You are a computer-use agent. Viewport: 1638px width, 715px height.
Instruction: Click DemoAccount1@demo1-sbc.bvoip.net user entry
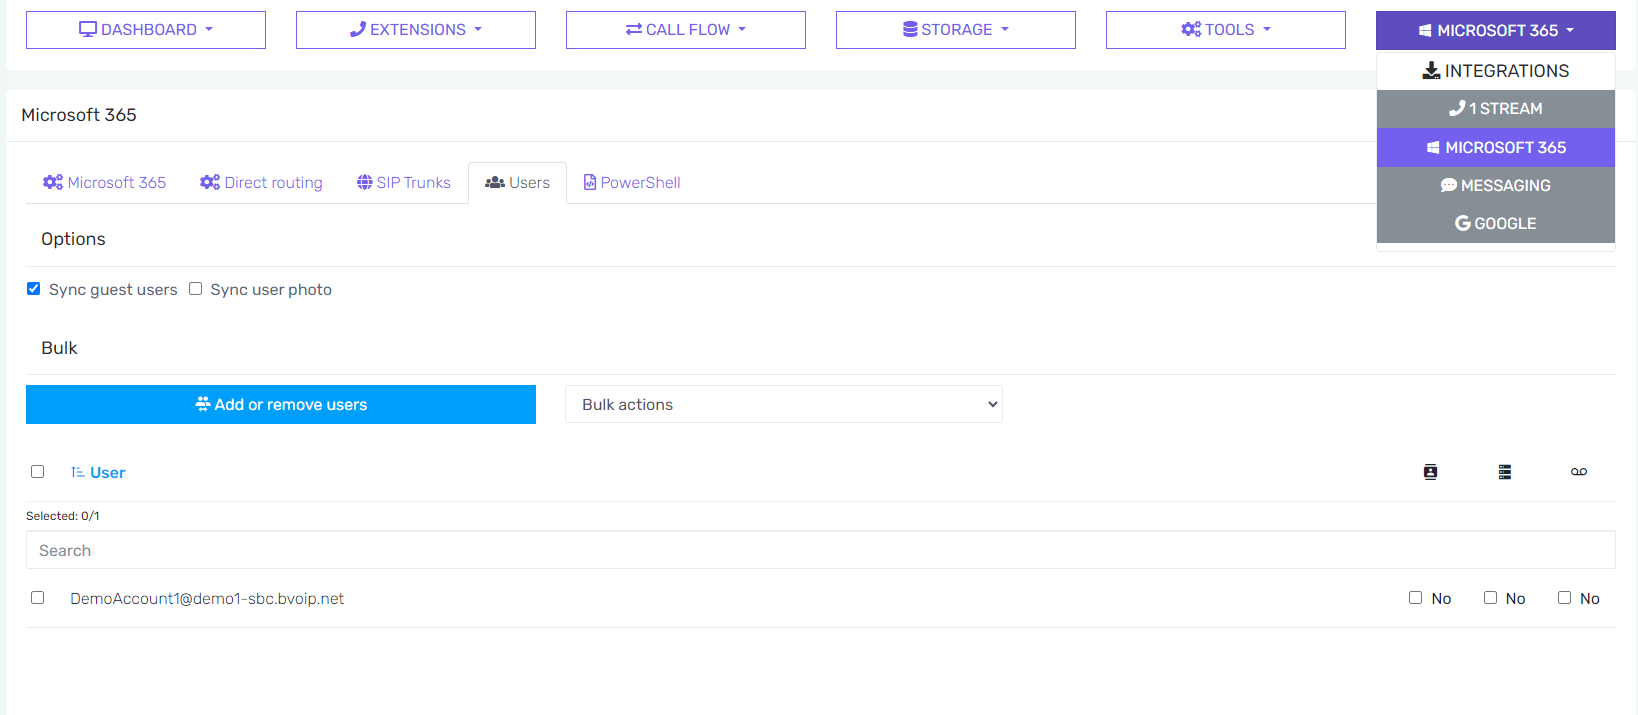[x=207, y=599]
